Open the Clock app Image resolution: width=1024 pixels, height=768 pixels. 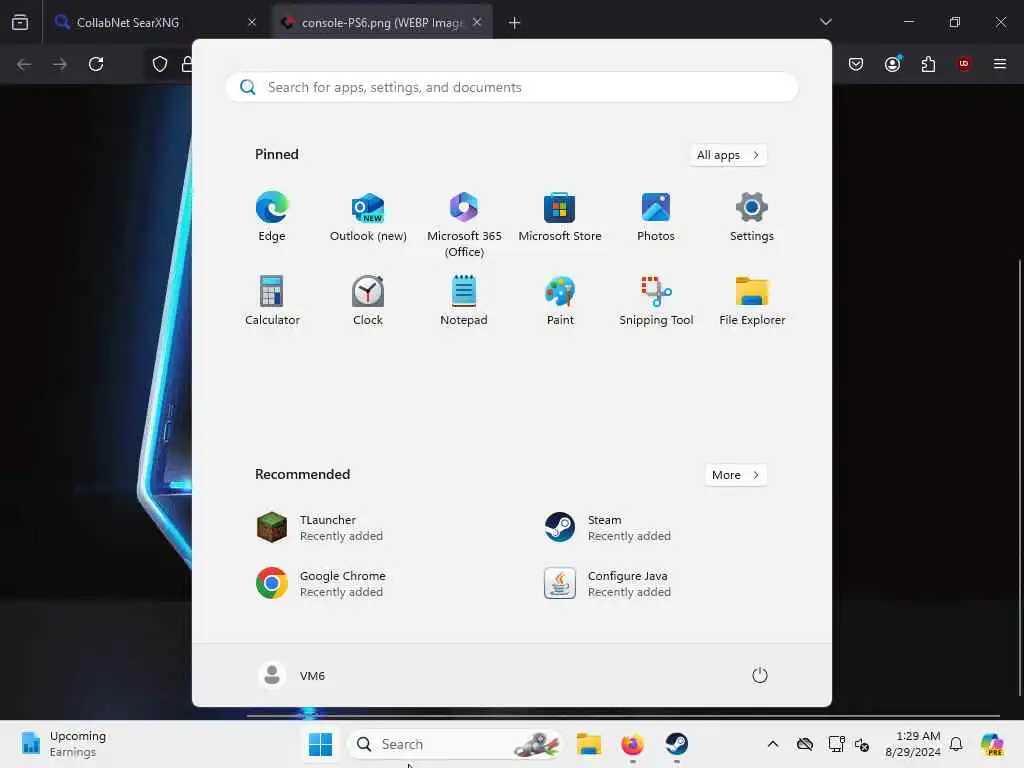pos(368,300)
